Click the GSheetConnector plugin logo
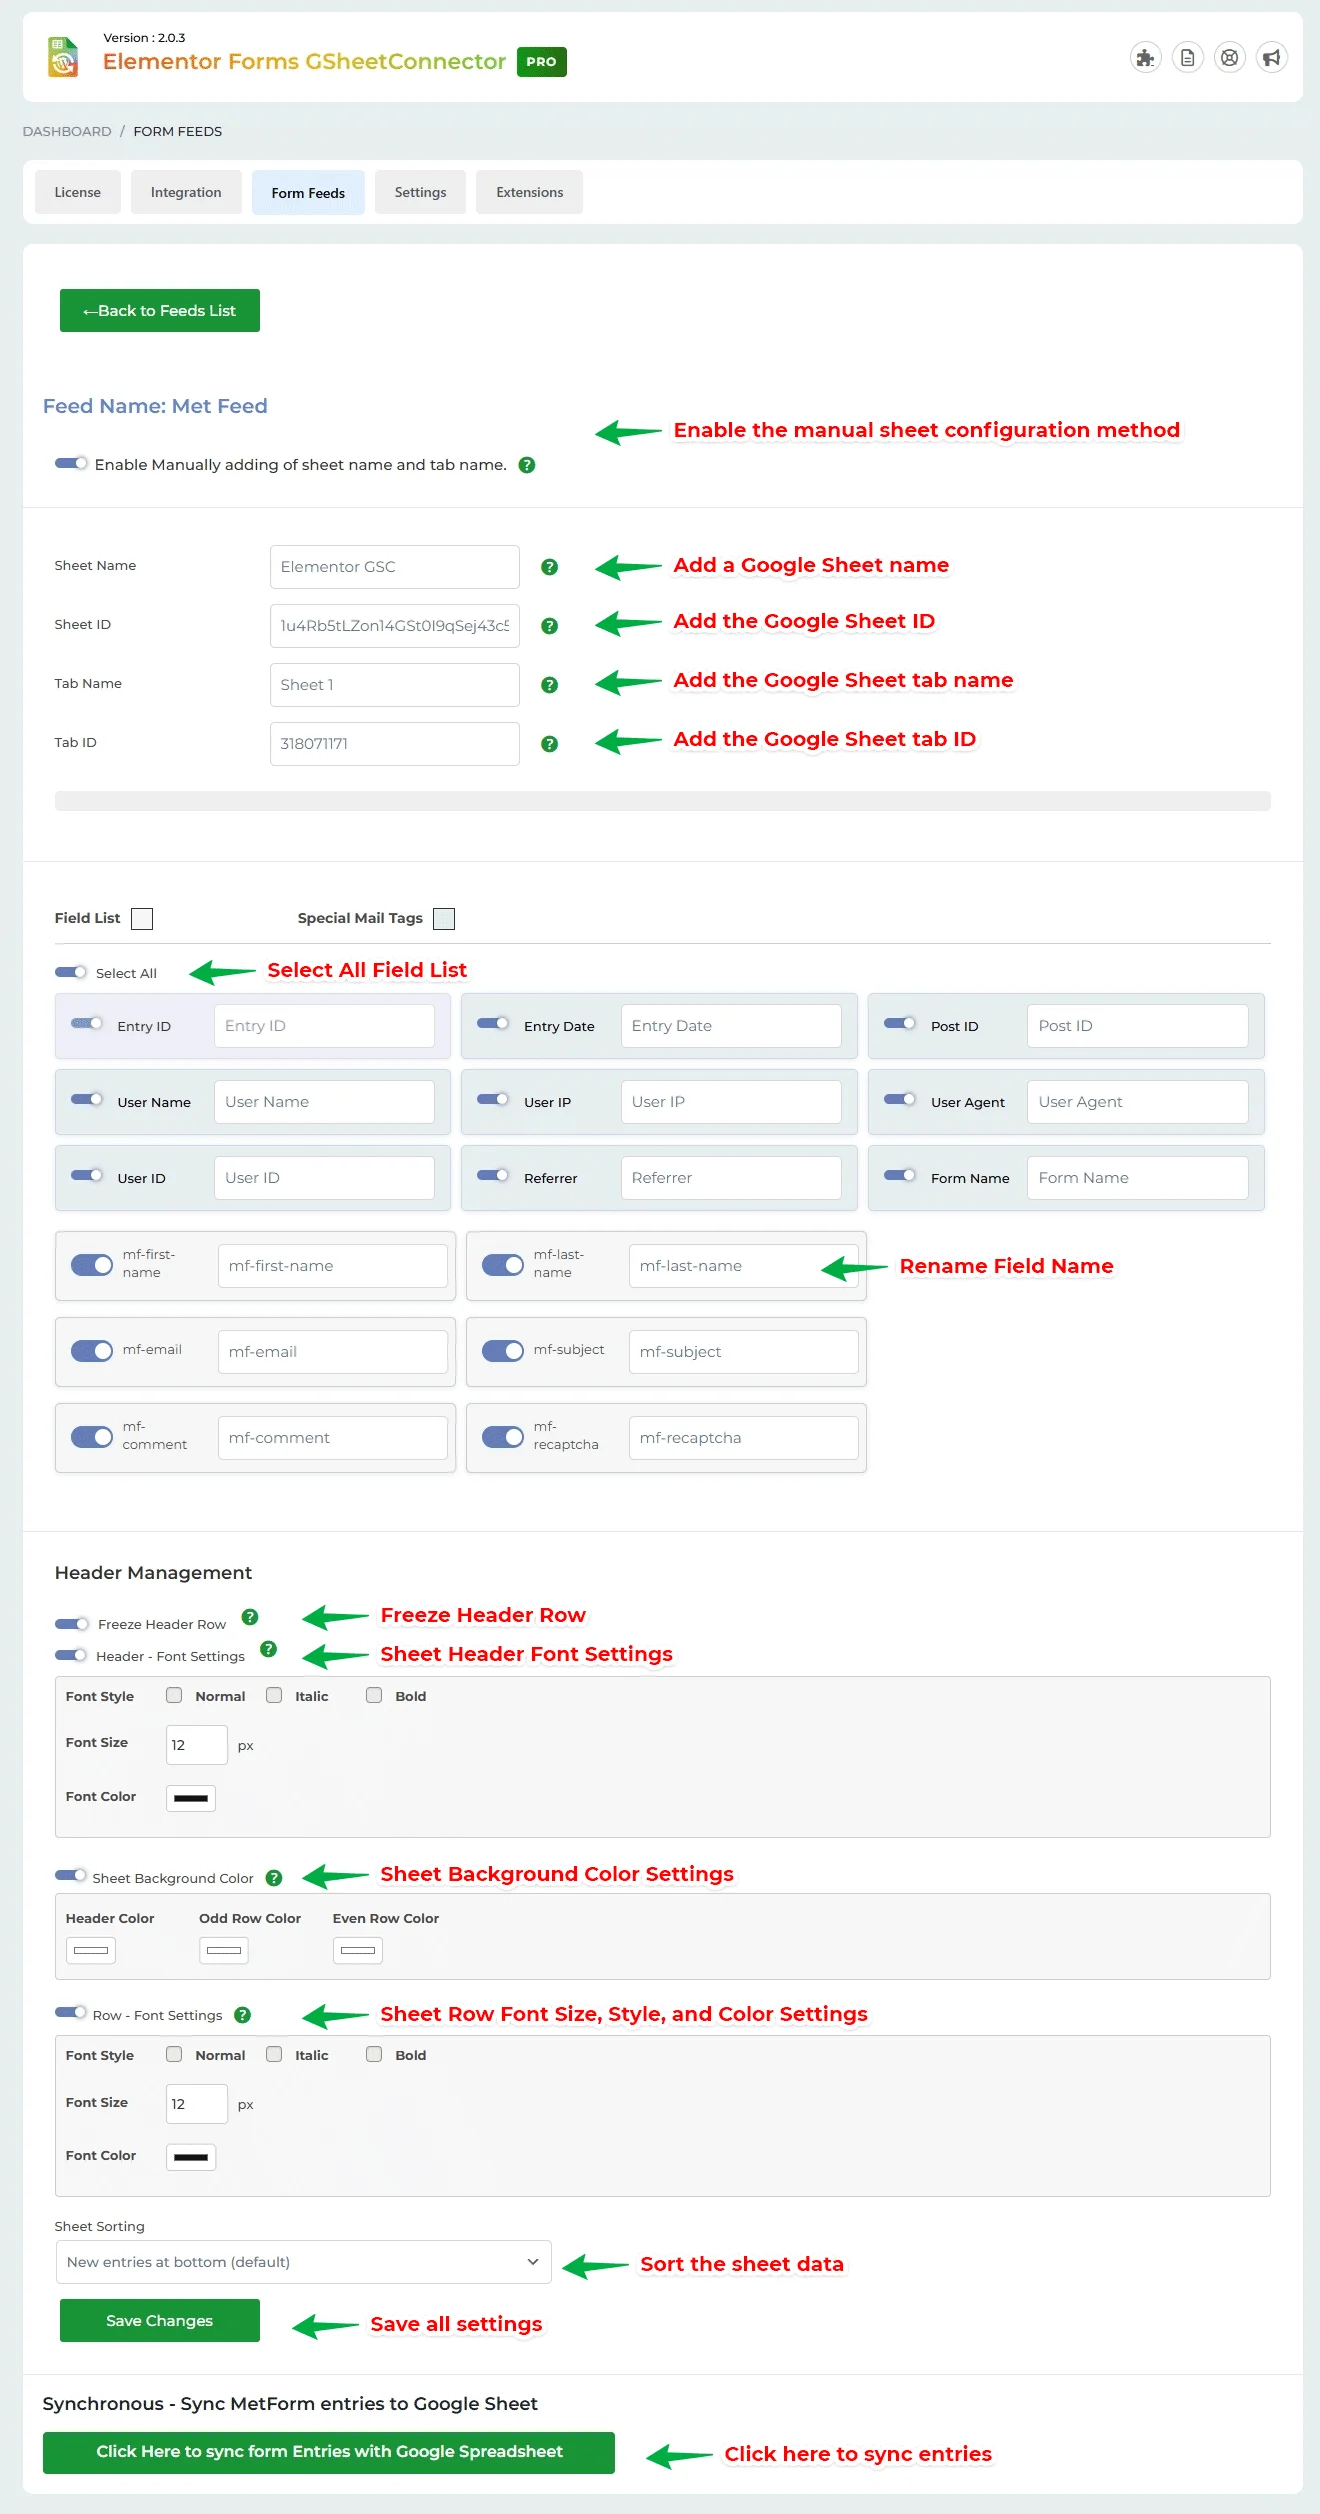Viewport: 1320px width, 2514px height. point(63,57)
